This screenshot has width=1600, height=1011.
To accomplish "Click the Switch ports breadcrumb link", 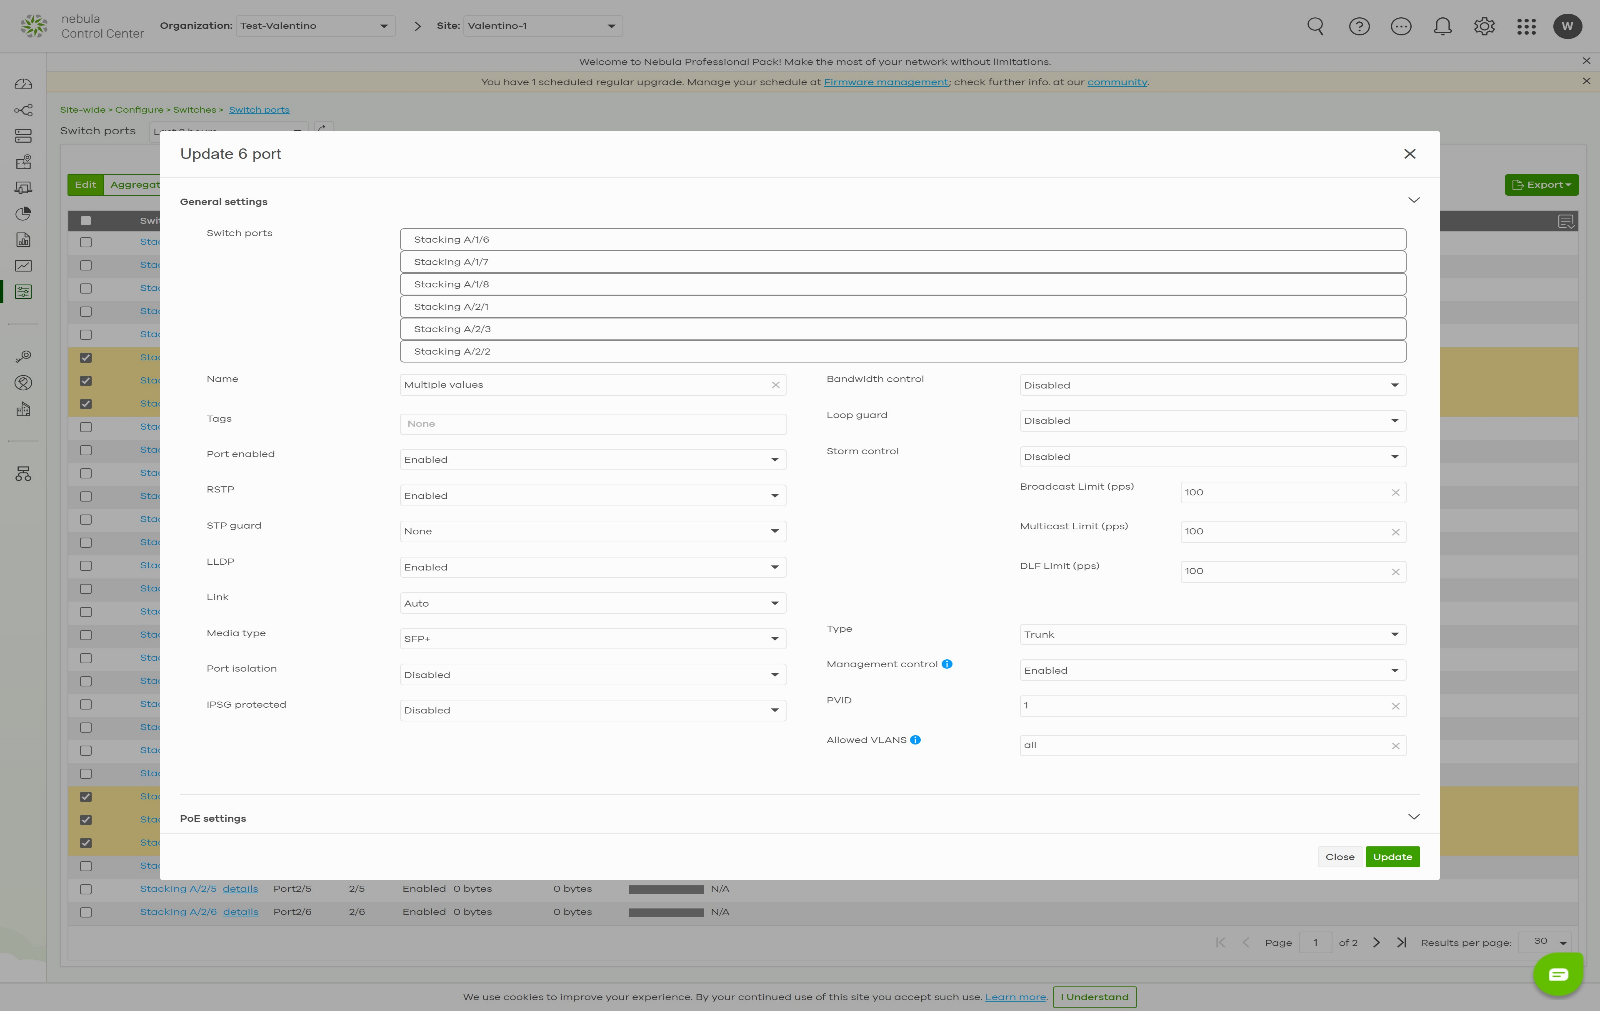I will tap(259, 110).
